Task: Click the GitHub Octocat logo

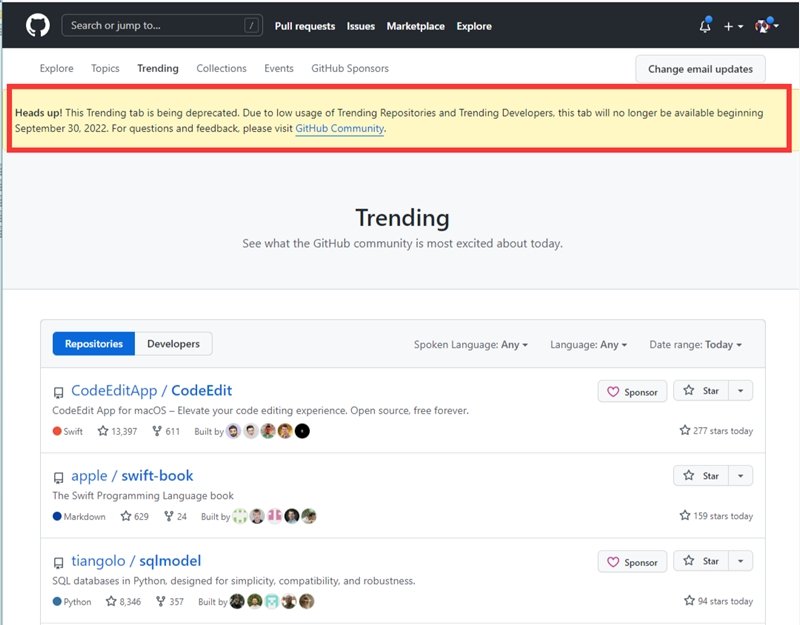Action: [x=38, y=25]
